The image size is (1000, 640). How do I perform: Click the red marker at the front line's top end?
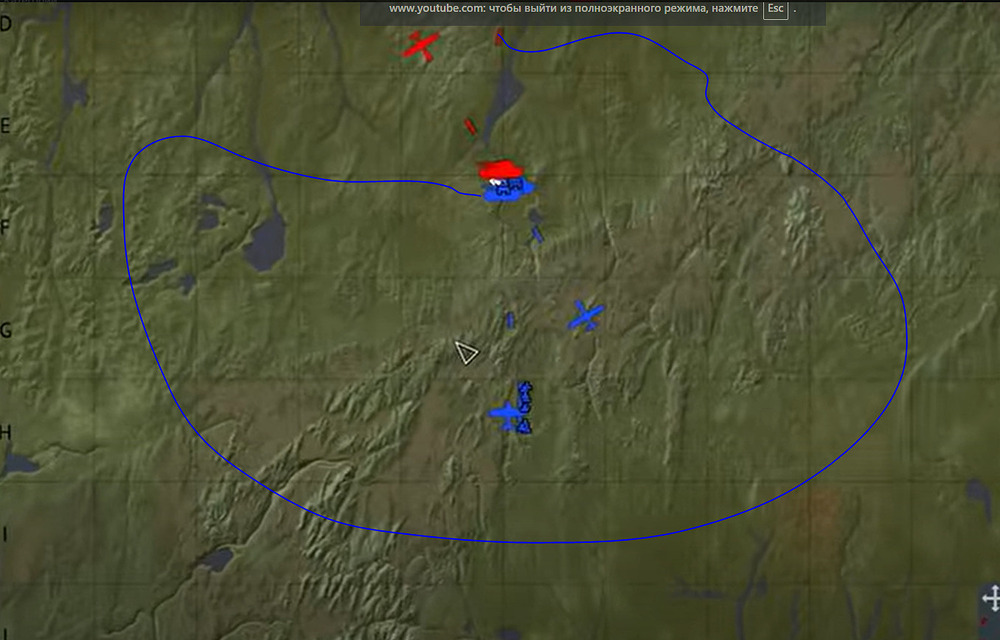coord(498,39)
